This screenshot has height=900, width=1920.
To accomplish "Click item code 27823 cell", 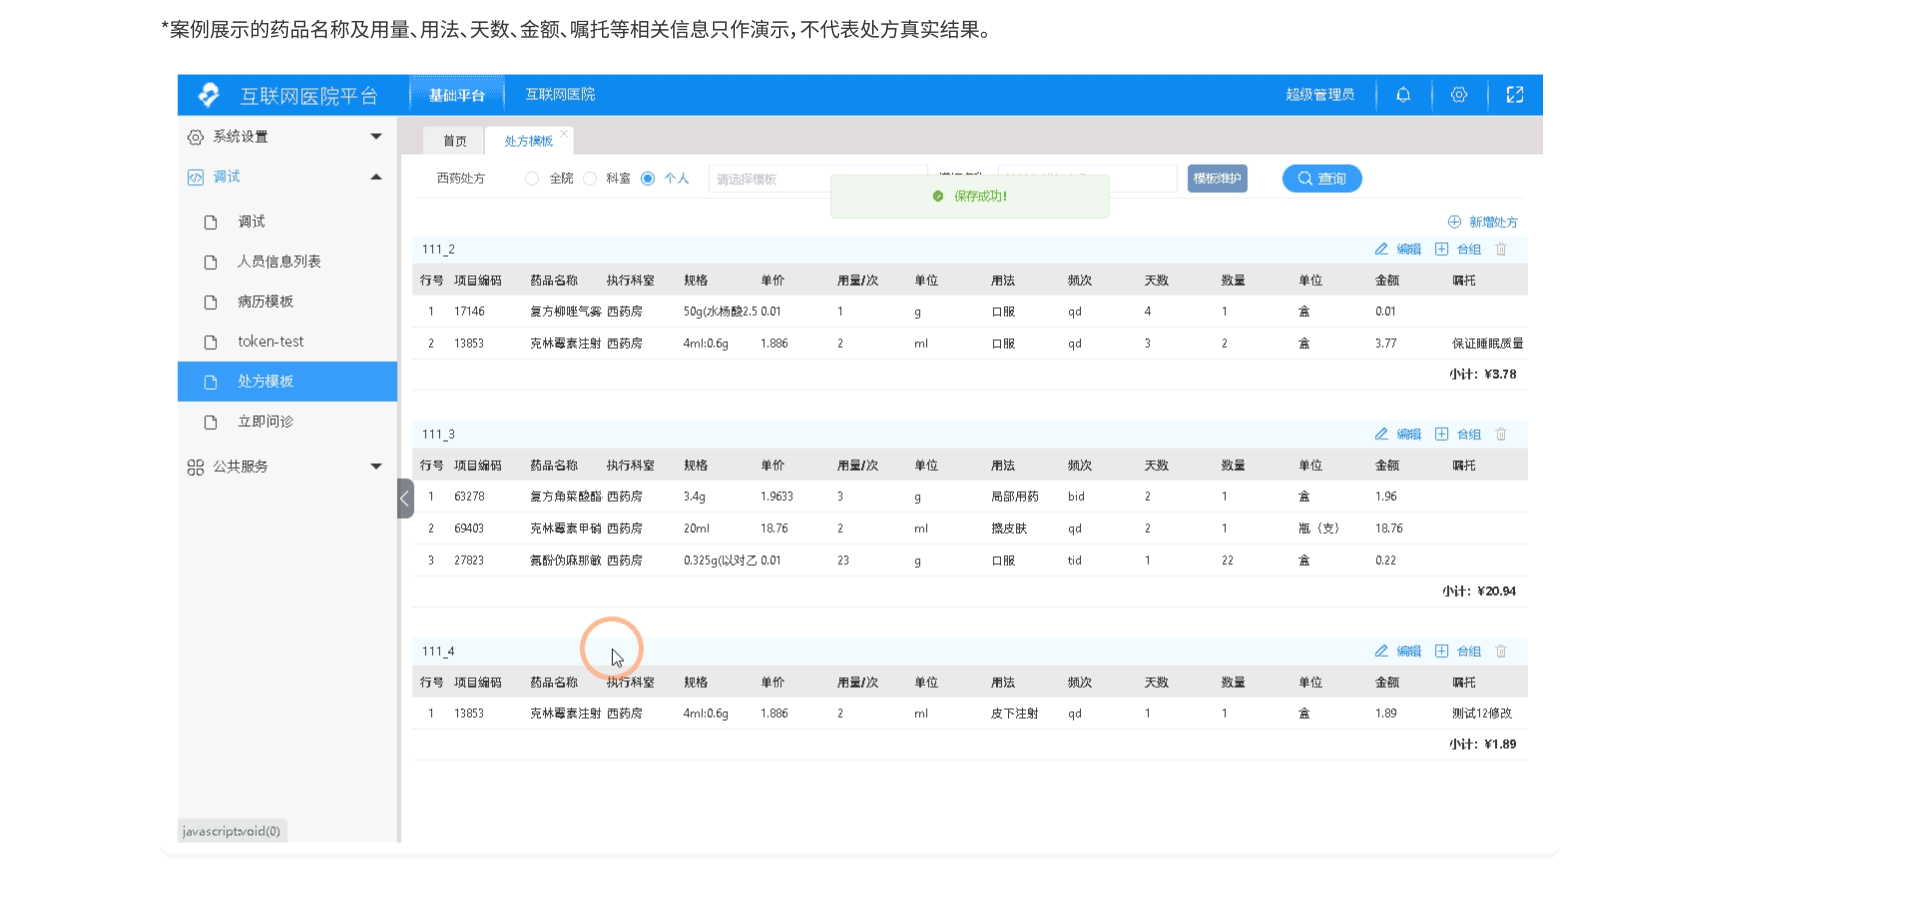I will [469, 561].
